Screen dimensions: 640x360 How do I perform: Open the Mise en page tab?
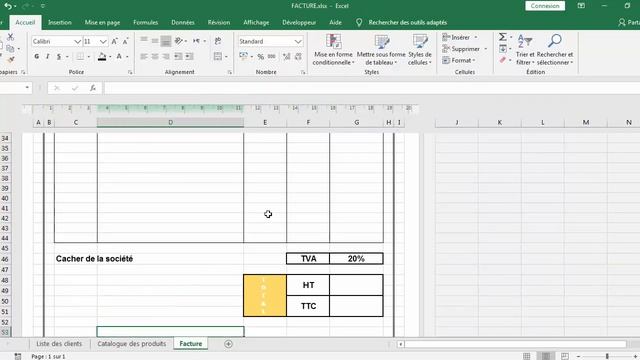tap(102, 22)
